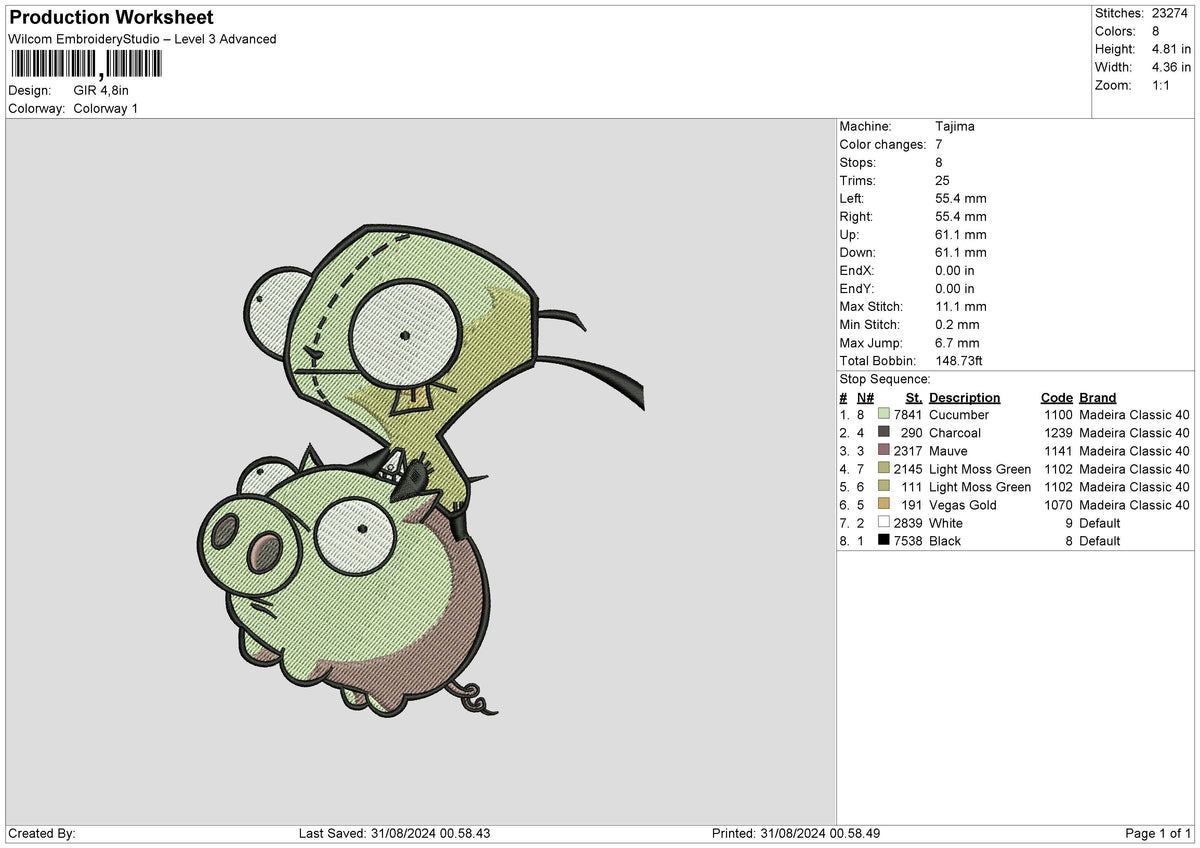Click the Trims value 25
The image size is (1200, 848).
point(943,180)
